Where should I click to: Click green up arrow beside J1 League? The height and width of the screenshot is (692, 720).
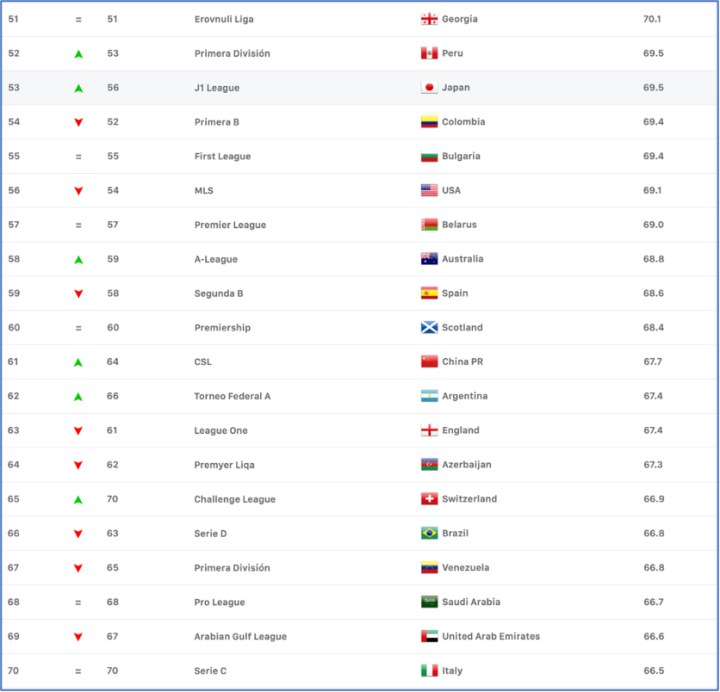click(78, 88)
